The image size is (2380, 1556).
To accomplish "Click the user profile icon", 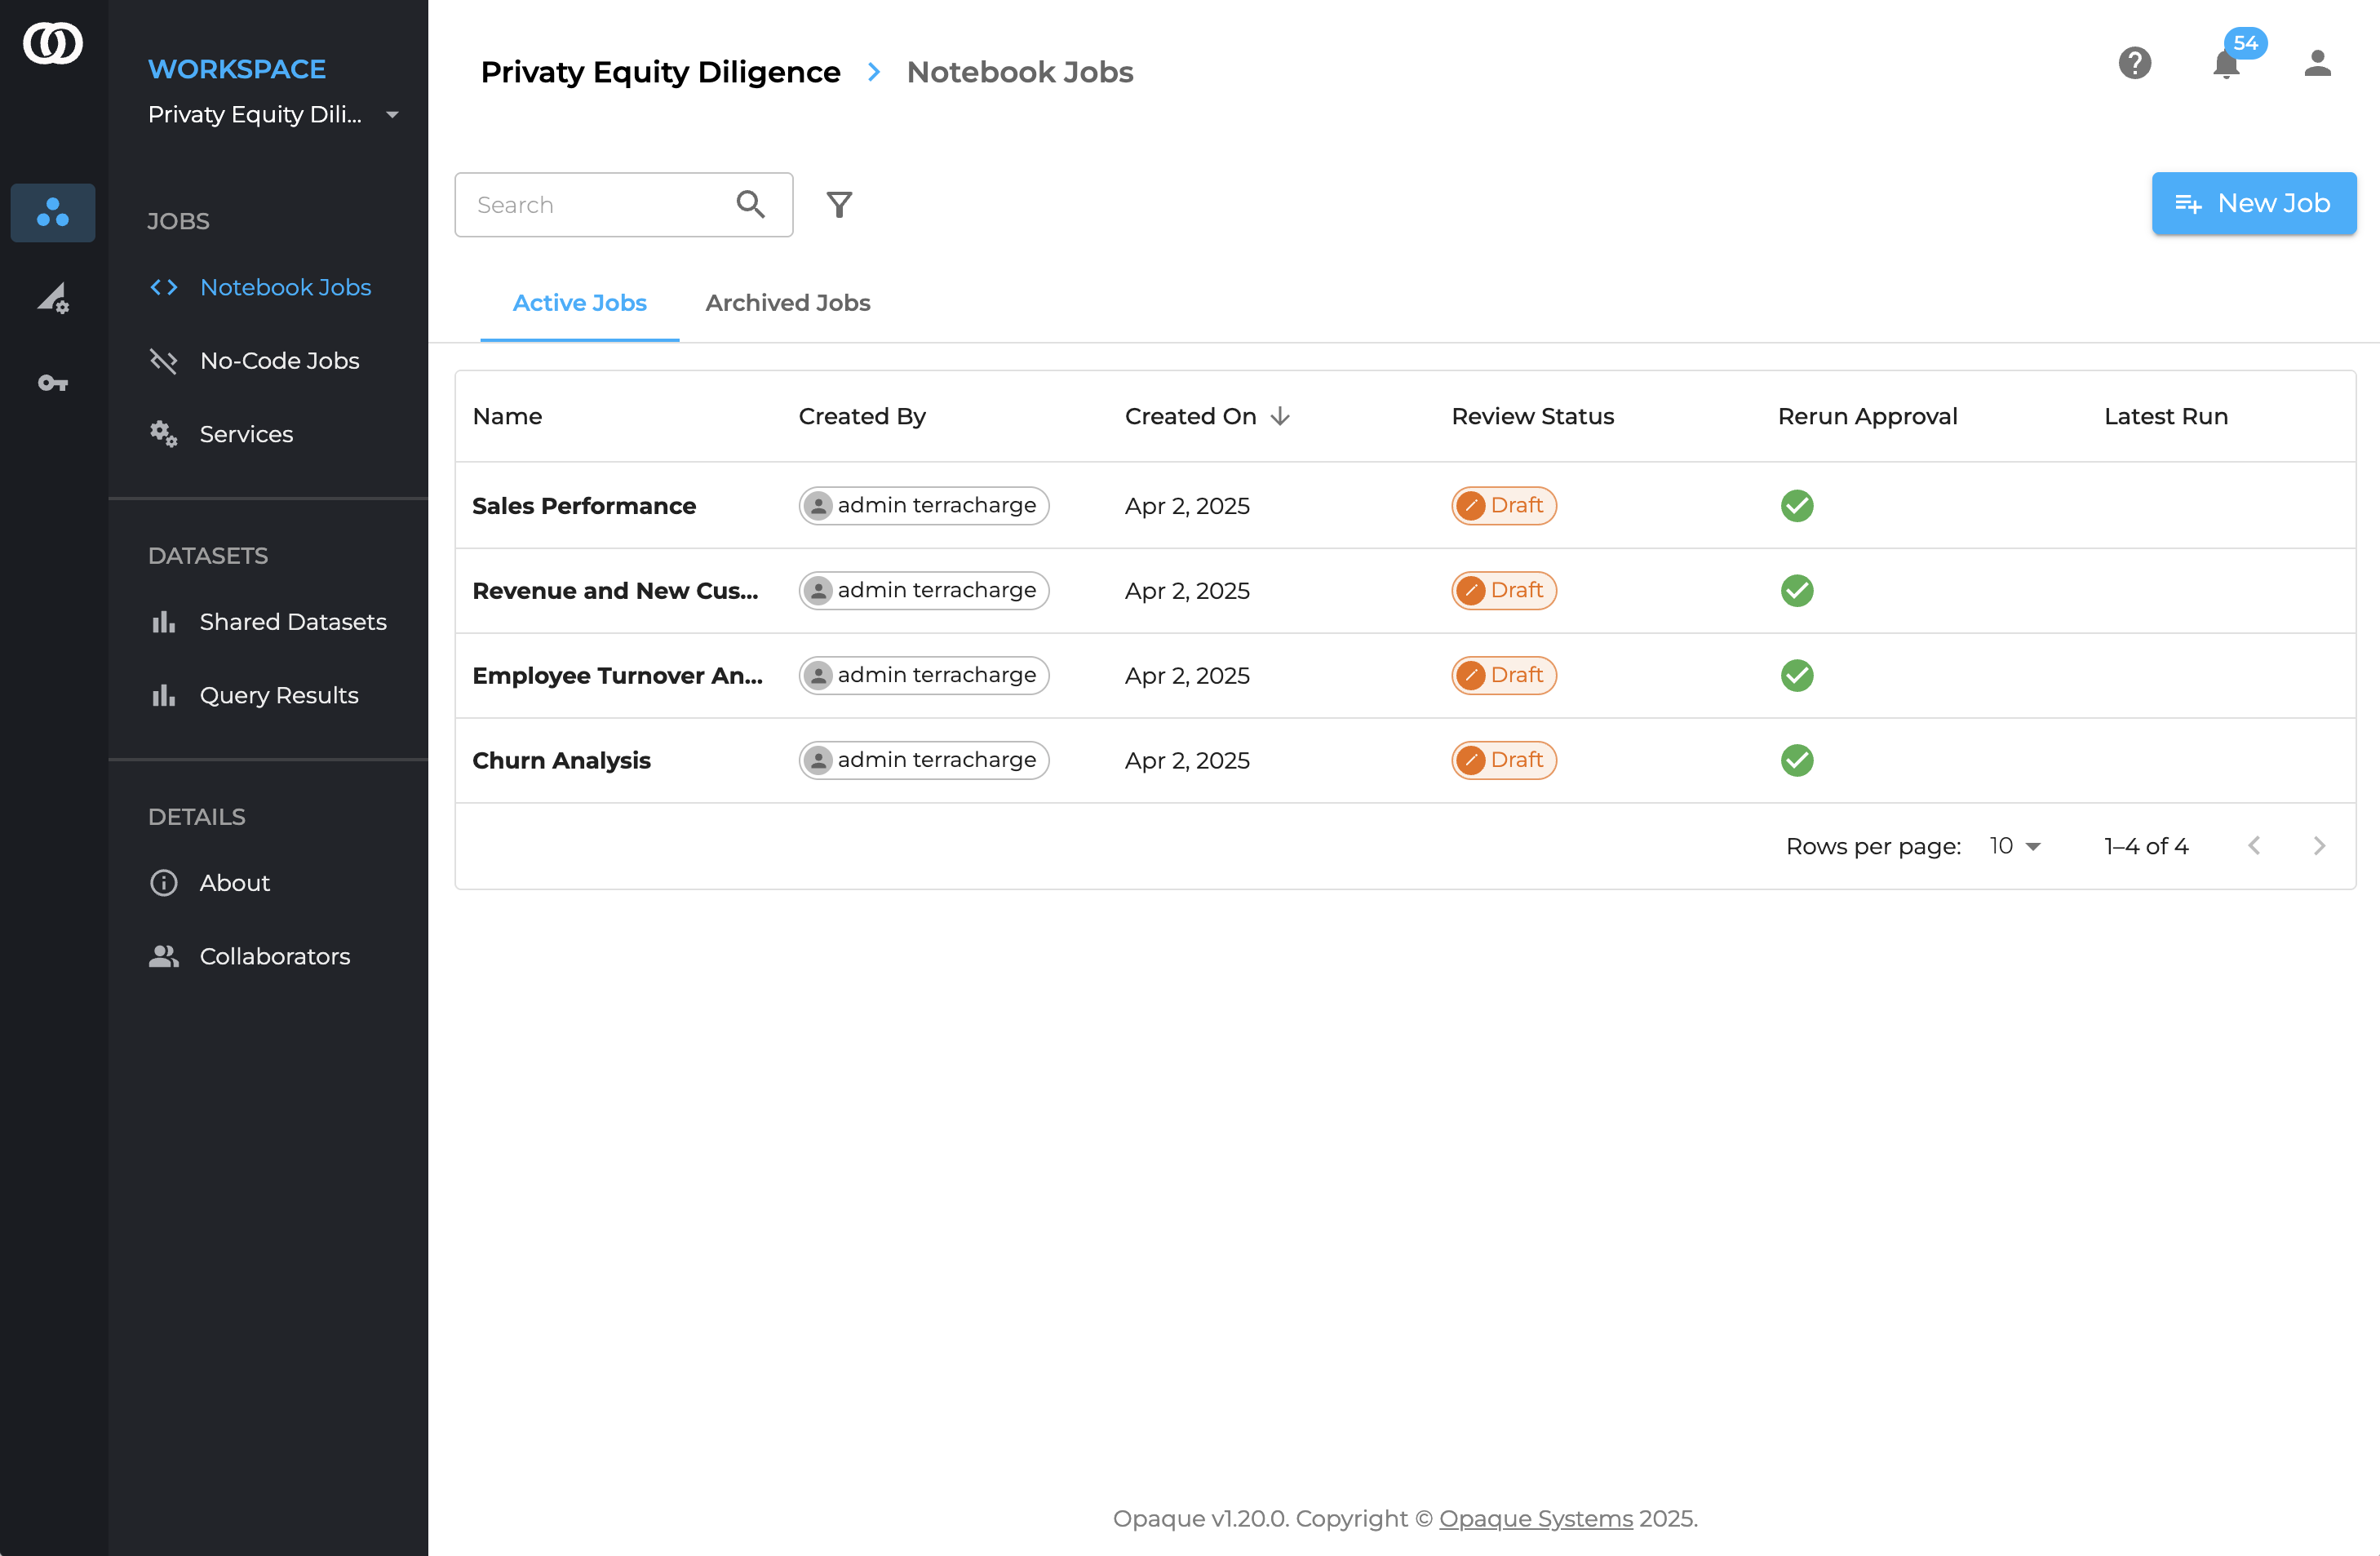I will tap(2317, 63).
